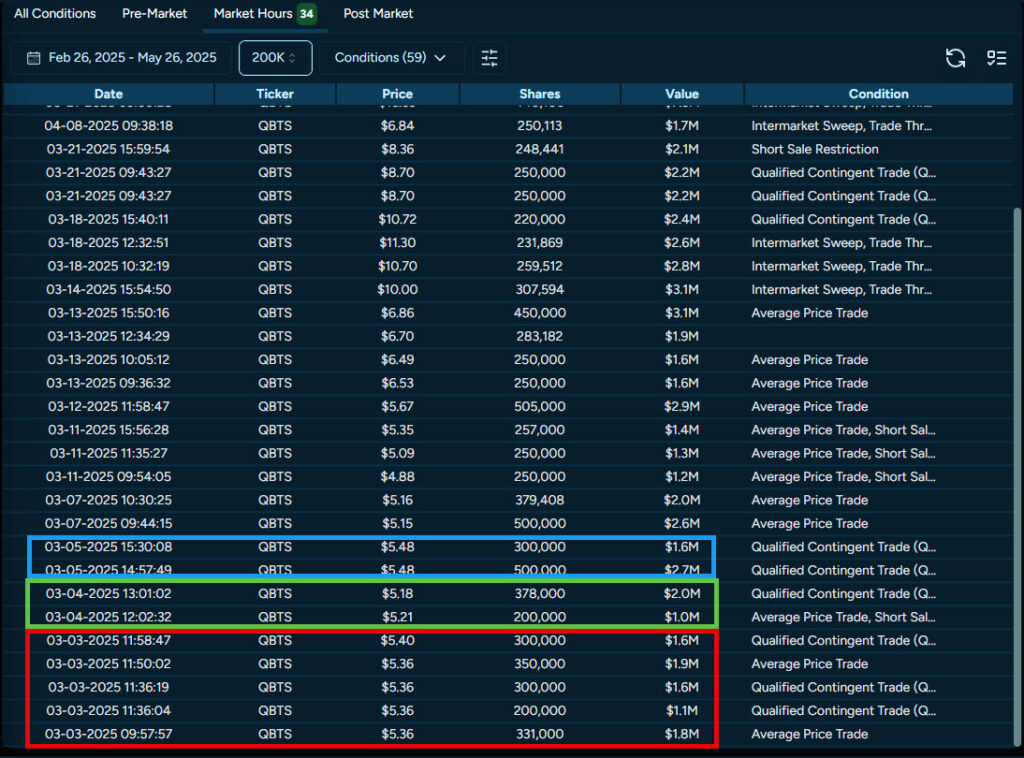Click the 307,594 shares cell
Image resolution: width=1024 pixels, height=758 pixels.
[x=539, y=290]
